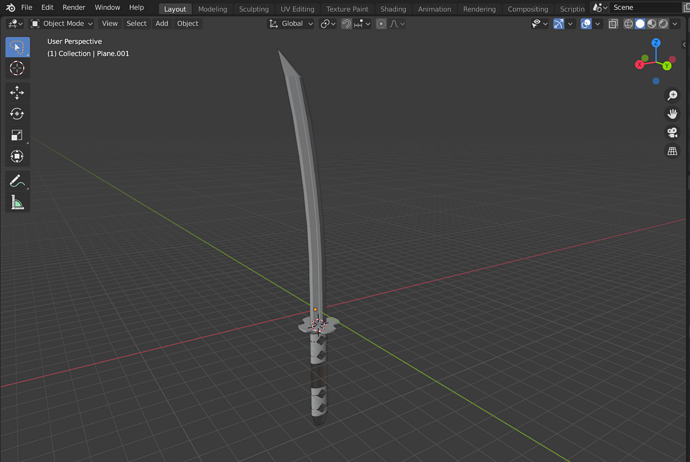Toggle viewport gizmos display
The image size is (690, 462).
coord(558,24)
